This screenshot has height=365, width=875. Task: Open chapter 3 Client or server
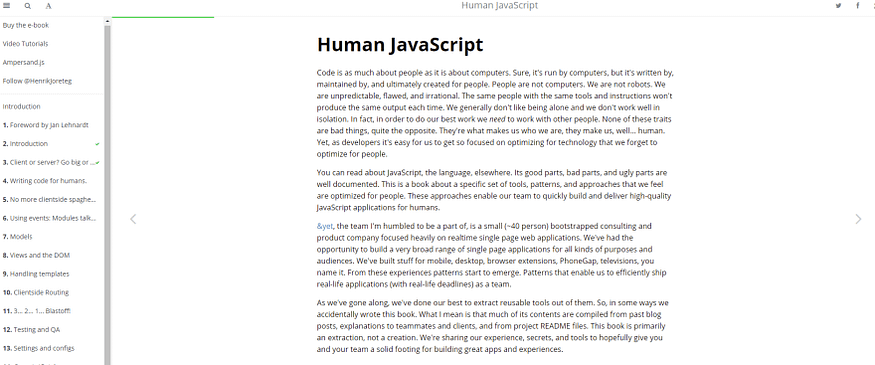pyautogui.click(x=49, y=162)
